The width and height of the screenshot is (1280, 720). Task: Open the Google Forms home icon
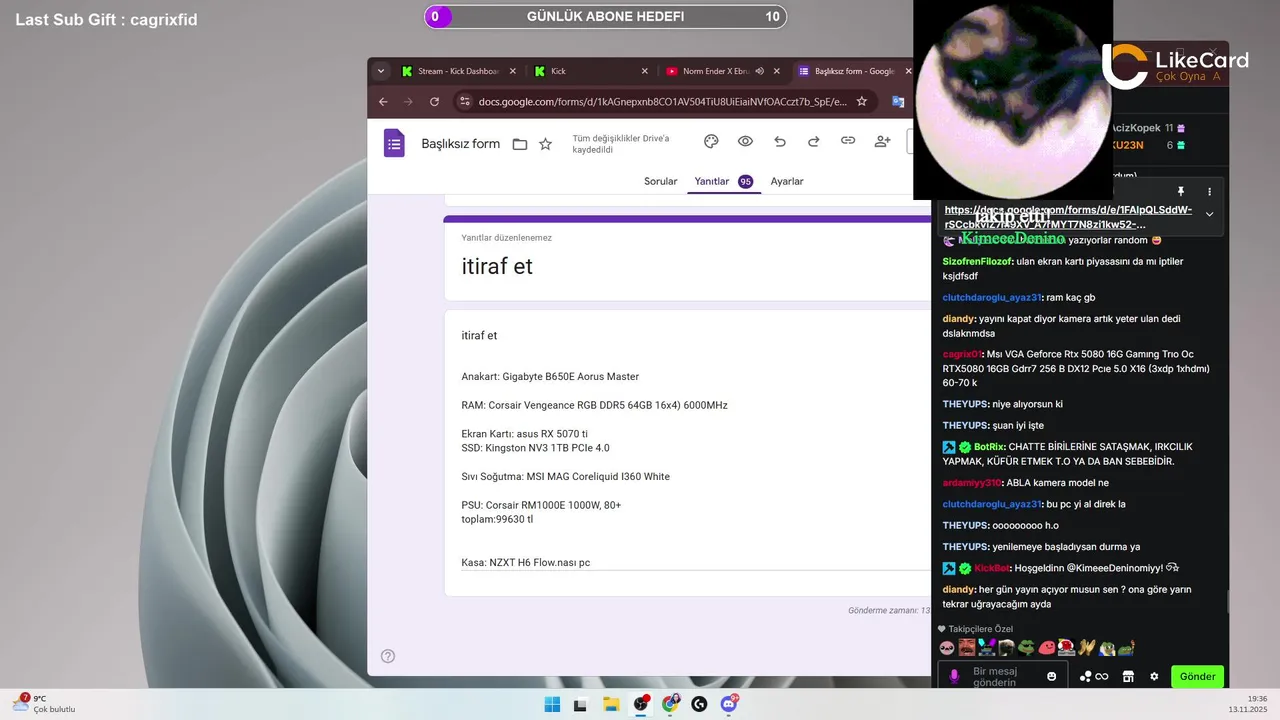coord(394,143)
